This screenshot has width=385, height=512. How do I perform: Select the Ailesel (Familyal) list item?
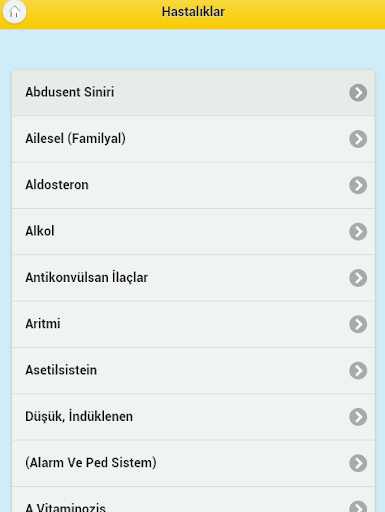pyautogui.click(x=193, y=139)
